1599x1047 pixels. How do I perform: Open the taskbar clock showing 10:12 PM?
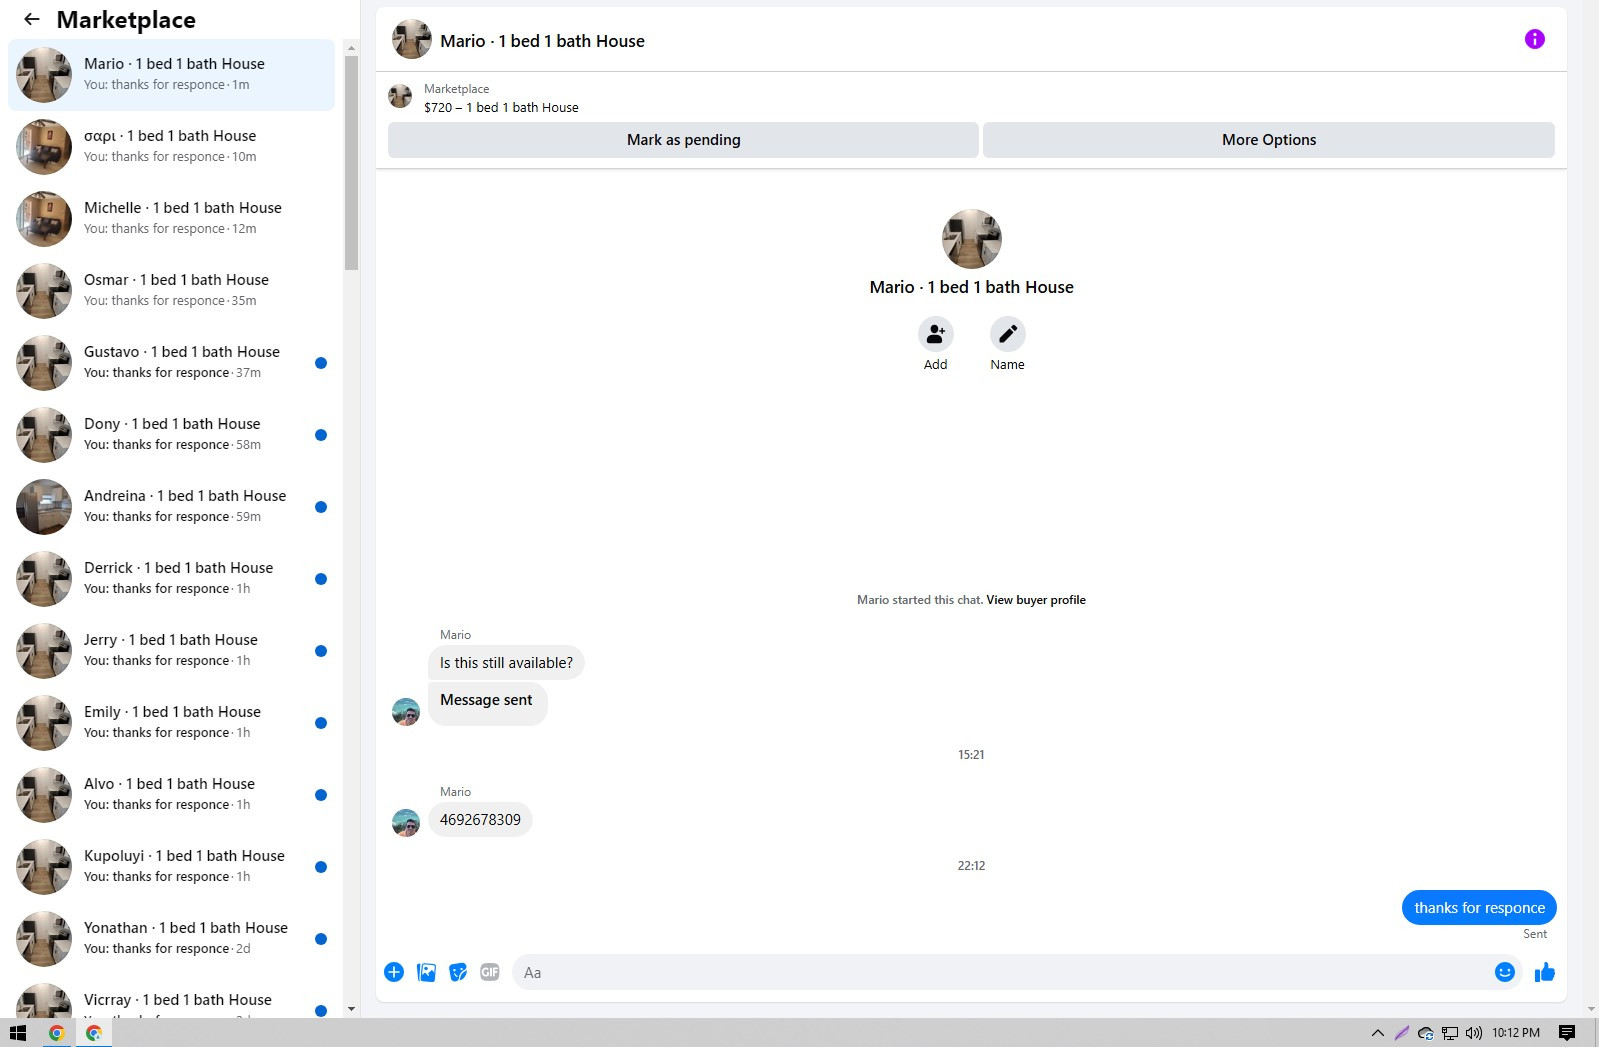pos(1516,1033)
